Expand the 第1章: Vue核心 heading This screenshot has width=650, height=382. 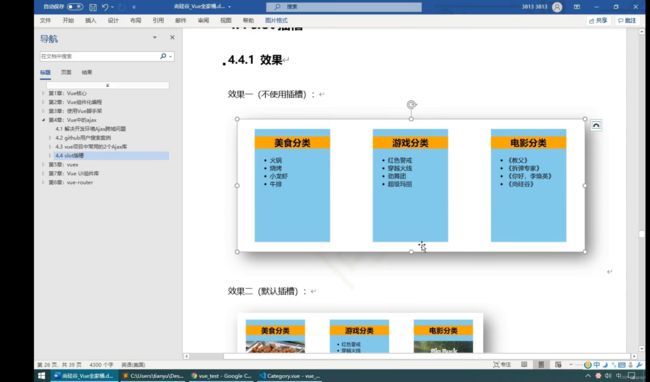coord(43,93)
